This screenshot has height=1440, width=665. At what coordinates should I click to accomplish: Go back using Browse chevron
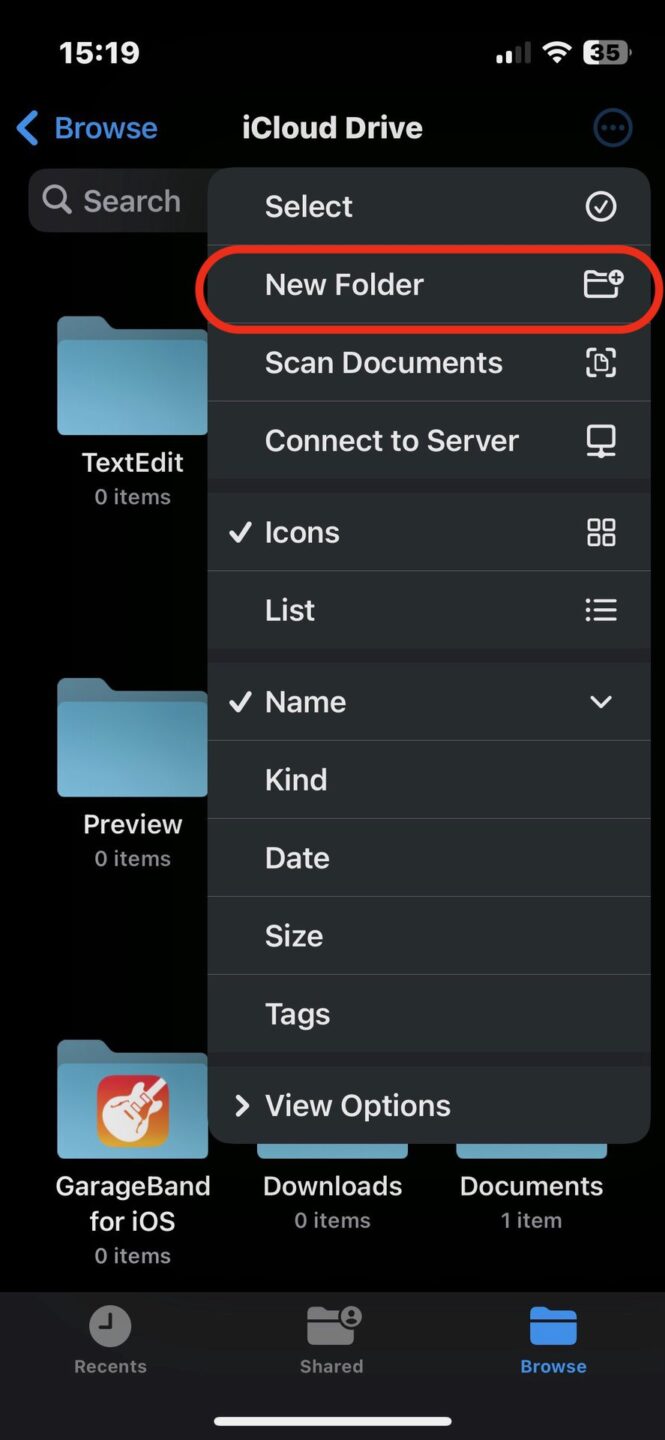point(28,128)
